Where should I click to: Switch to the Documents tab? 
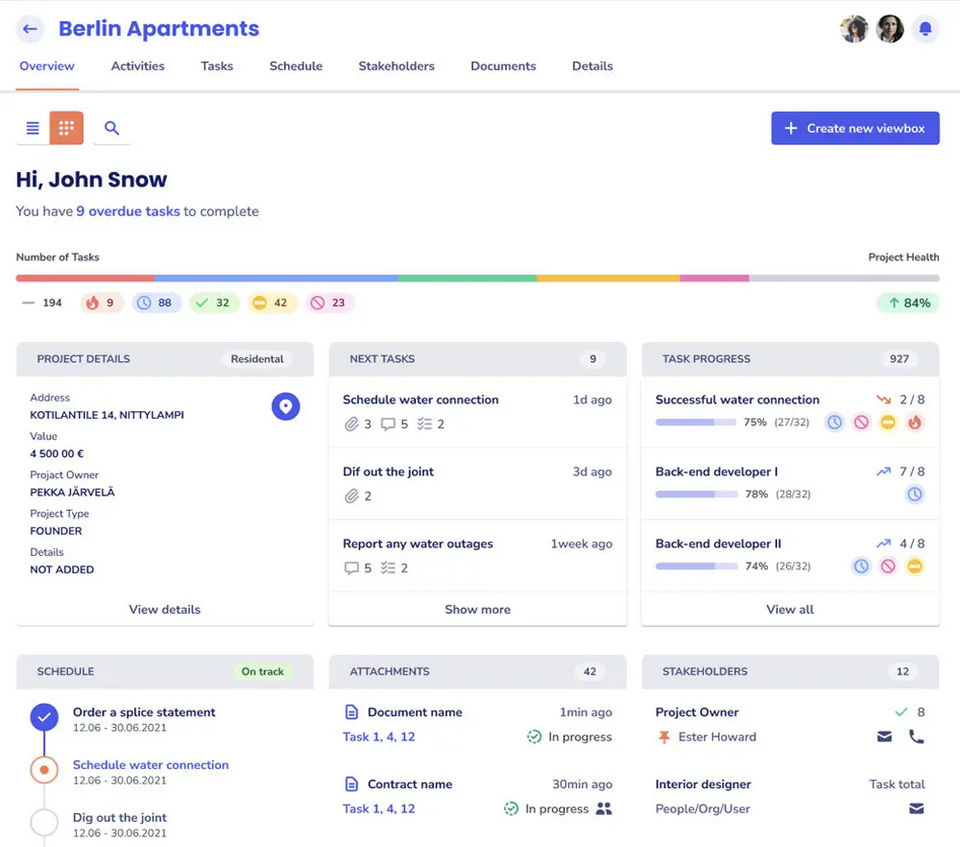(x=503, y=66)
